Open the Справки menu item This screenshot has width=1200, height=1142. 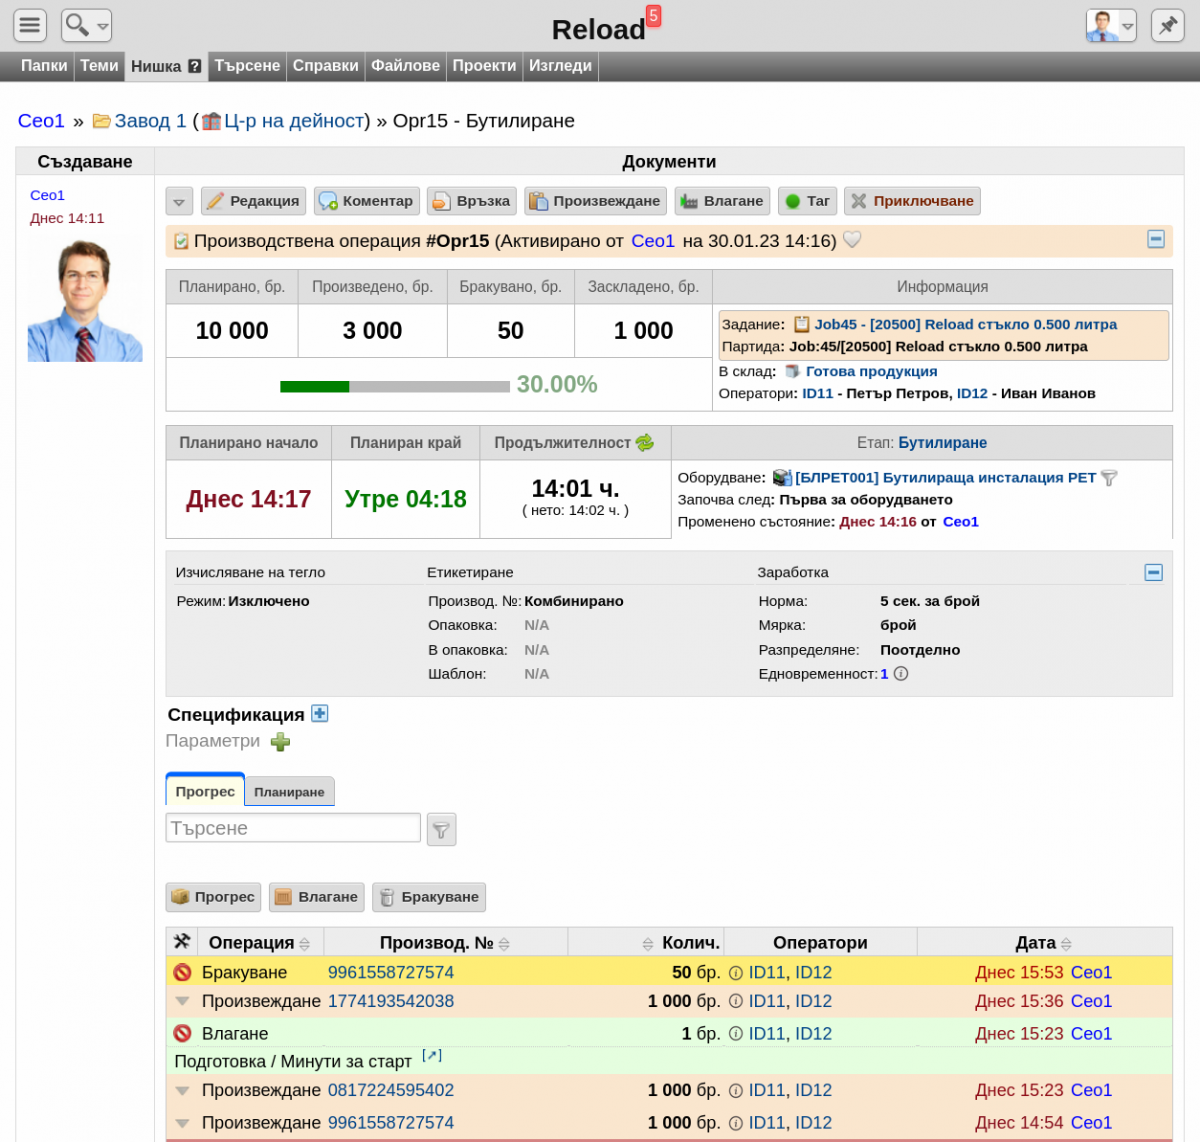(325, 65)
